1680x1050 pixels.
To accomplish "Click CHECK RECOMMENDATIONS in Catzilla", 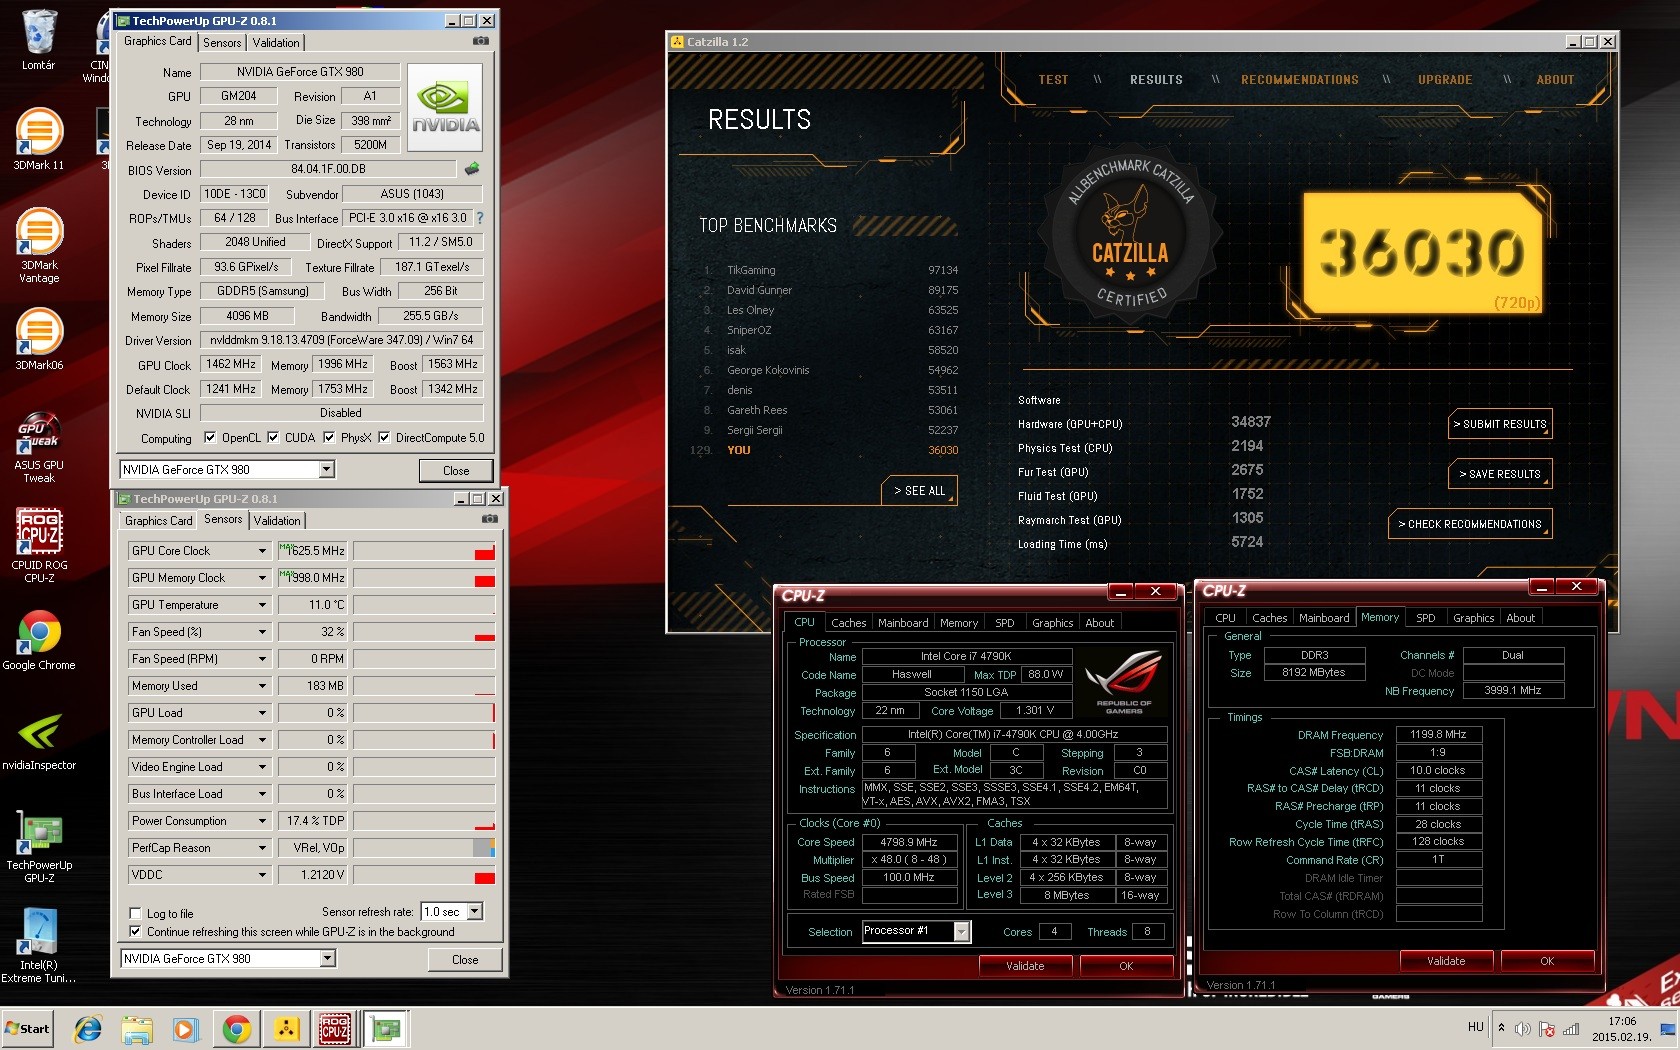I will pyautogui.click(x=1470, y=524).
